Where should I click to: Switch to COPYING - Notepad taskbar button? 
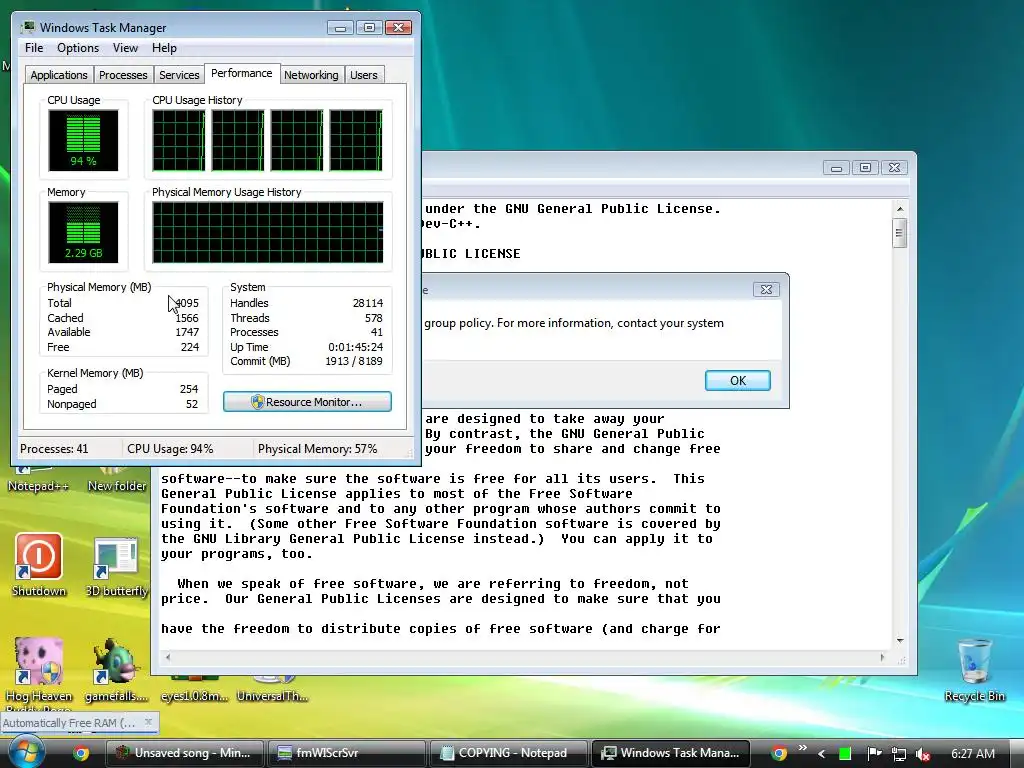coord(508,753)
